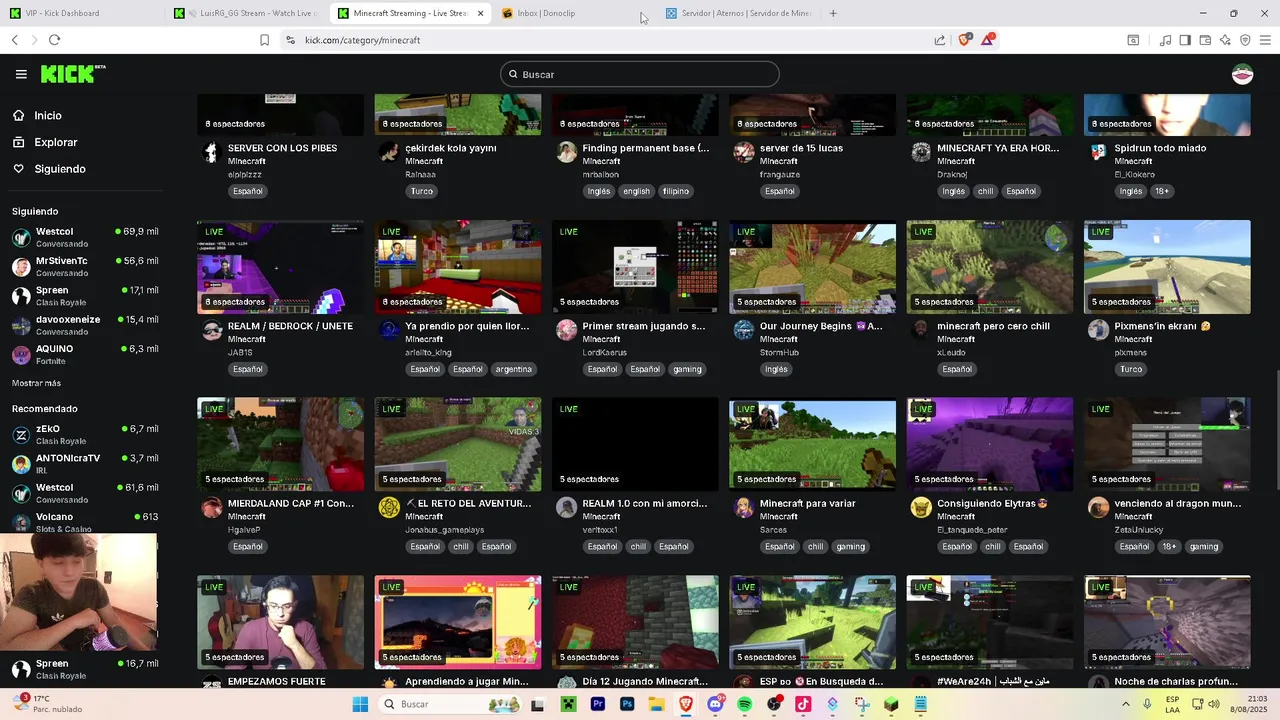Open the Minecraft creeper app in the taskbar
1280x720 pixels.
tap(568, 704)
